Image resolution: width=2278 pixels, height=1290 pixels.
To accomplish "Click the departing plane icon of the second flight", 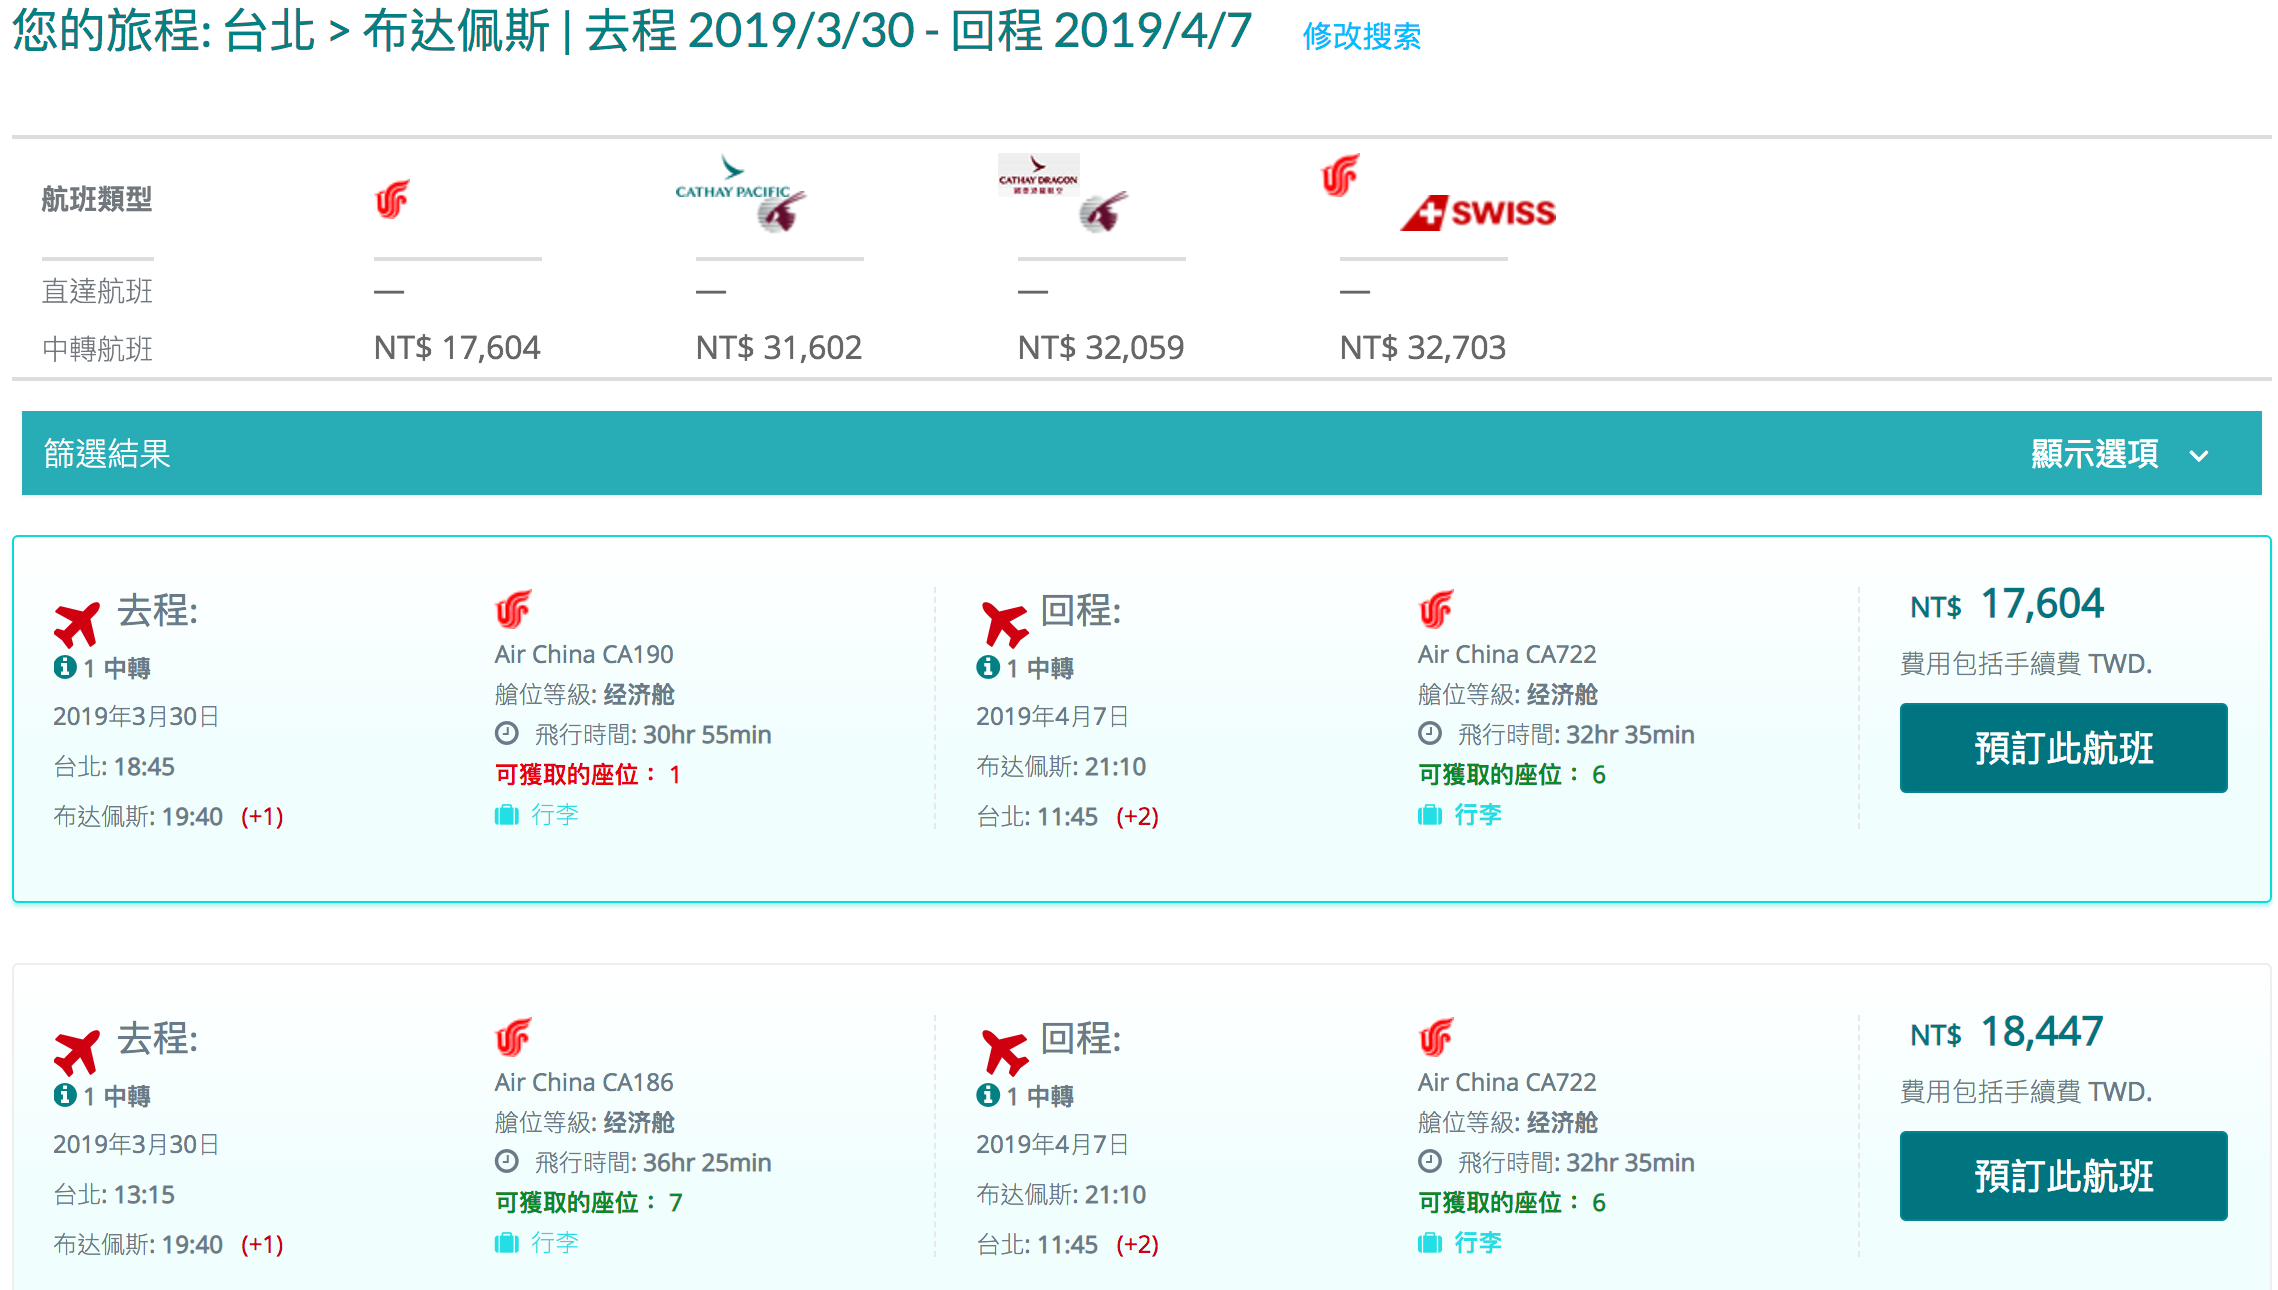I will point(77,1052).
